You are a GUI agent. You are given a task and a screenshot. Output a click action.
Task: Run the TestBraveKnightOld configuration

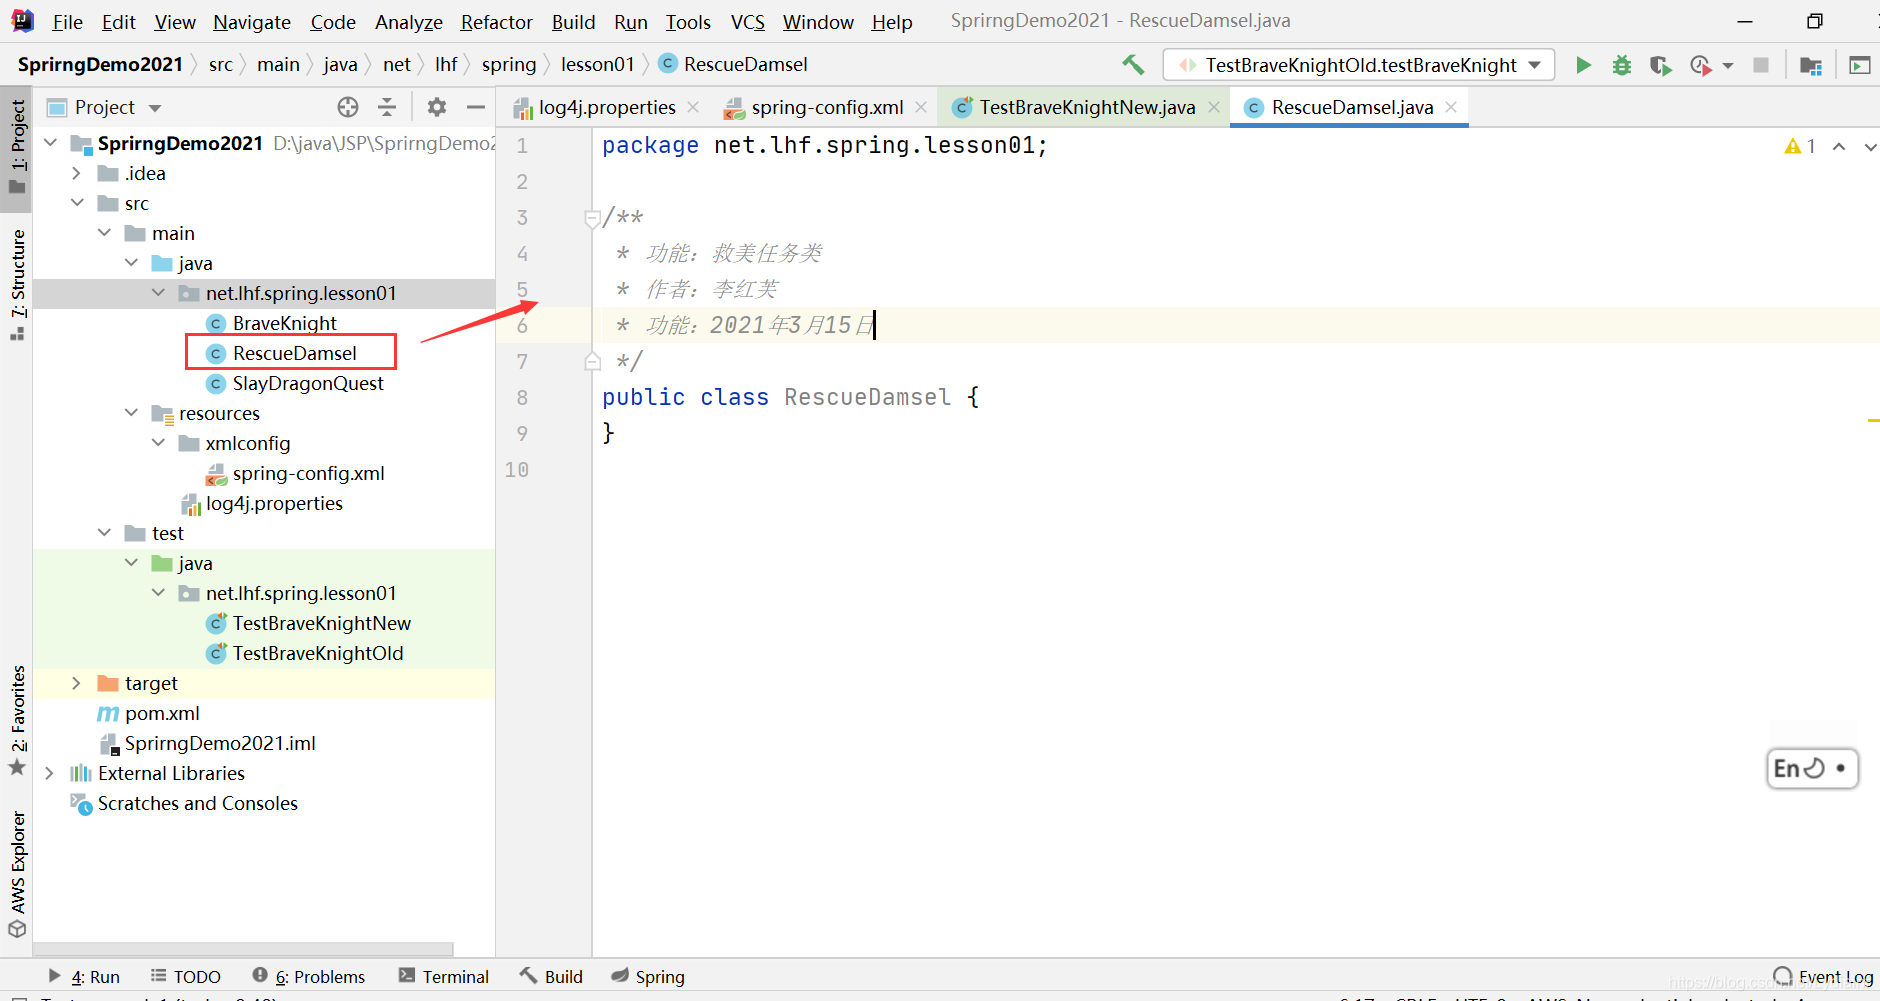1583,65
